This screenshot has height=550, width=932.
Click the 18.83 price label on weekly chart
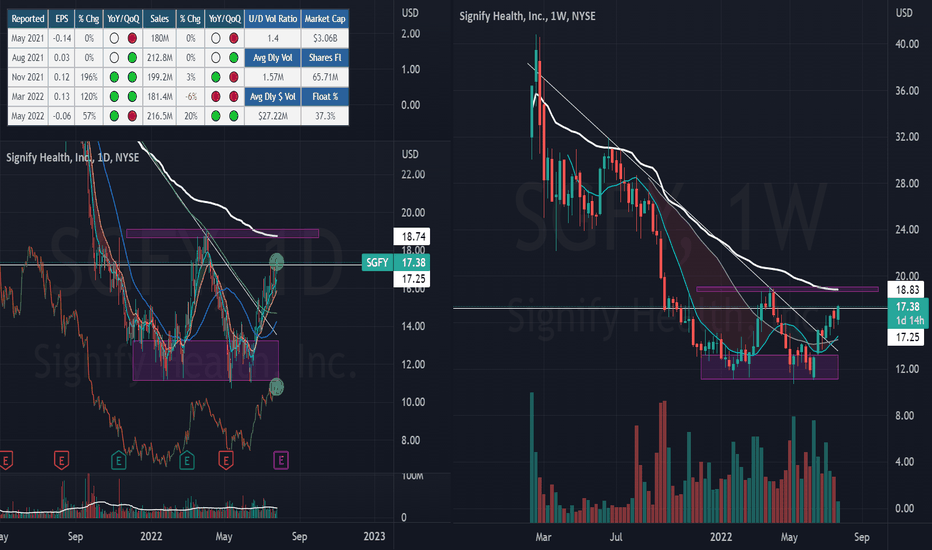click(907, 290)
